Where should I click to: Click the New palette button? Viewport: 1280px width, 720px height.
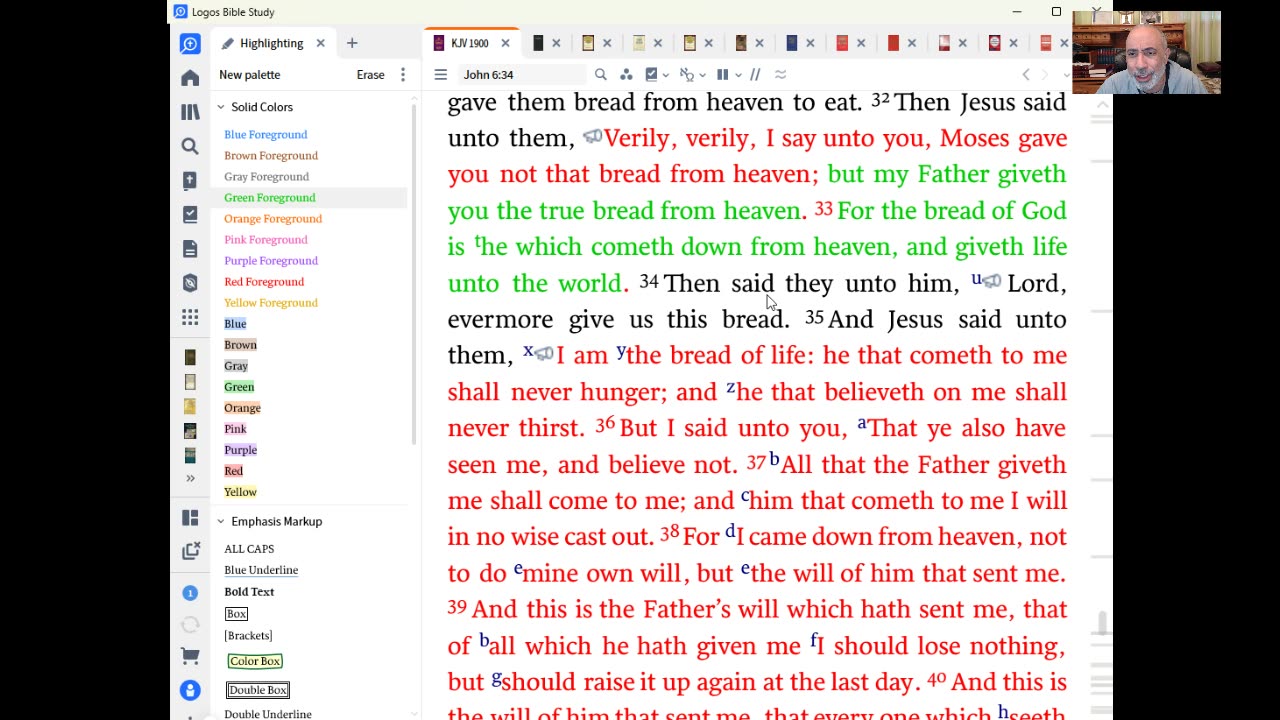point(249,75)
